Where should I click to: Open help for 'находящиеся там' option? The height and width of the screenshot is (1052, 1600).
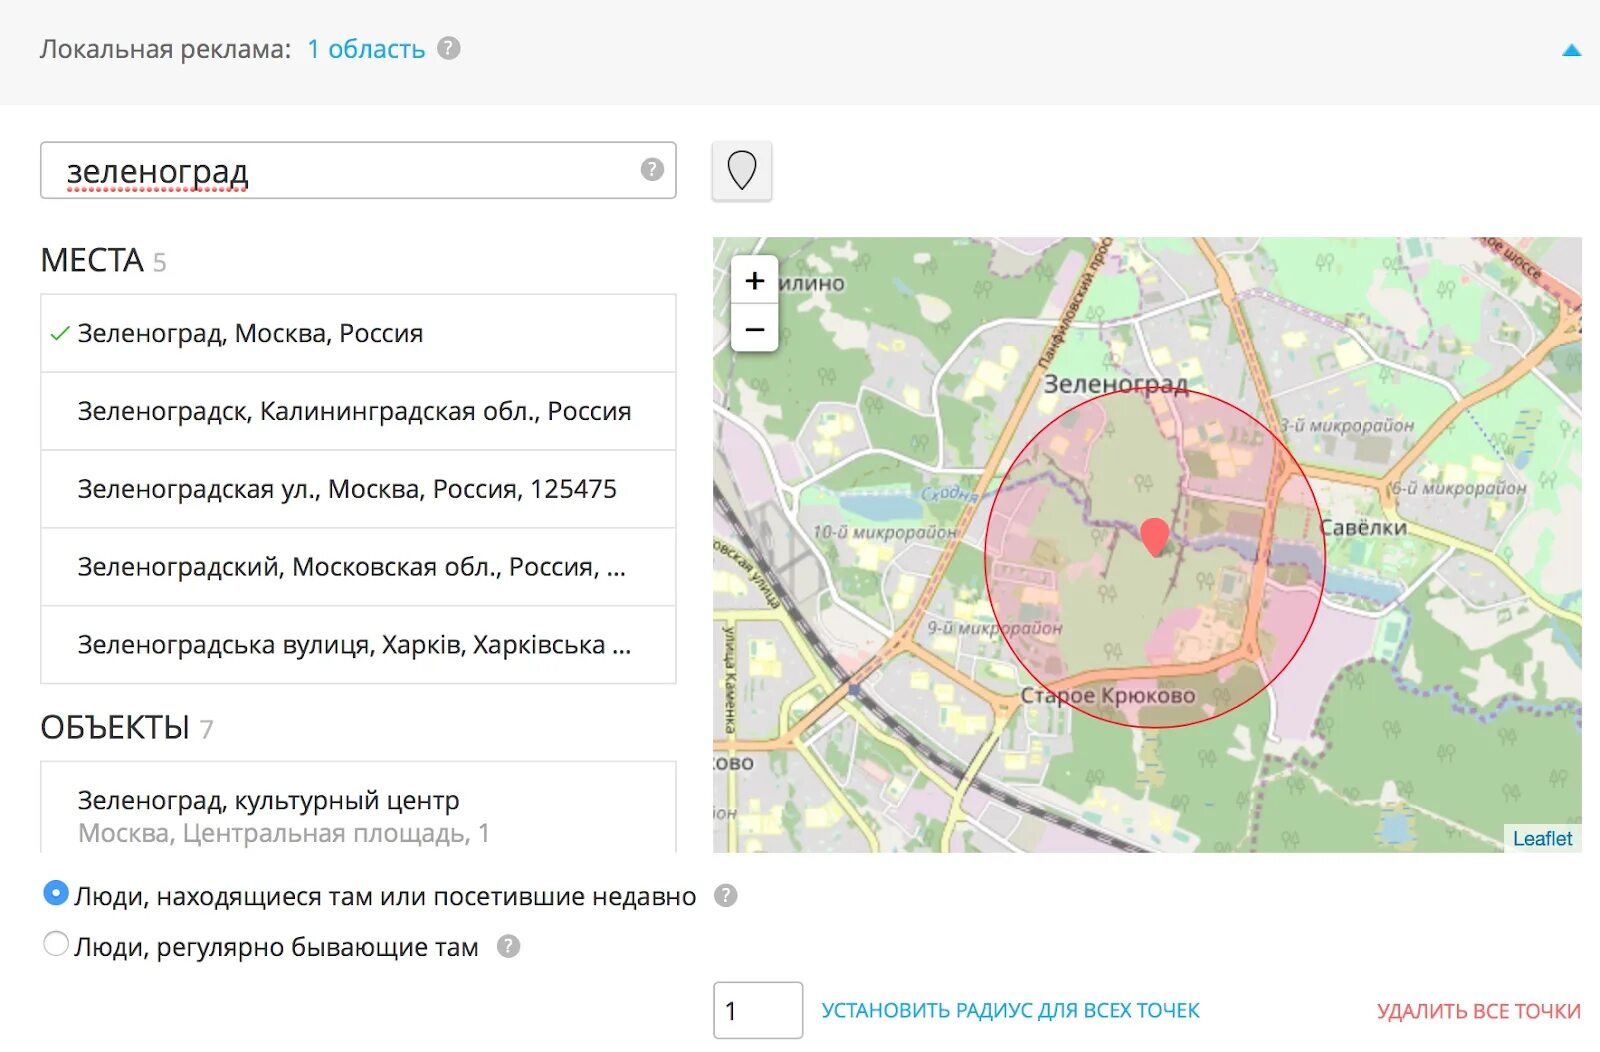pos(725,895)
